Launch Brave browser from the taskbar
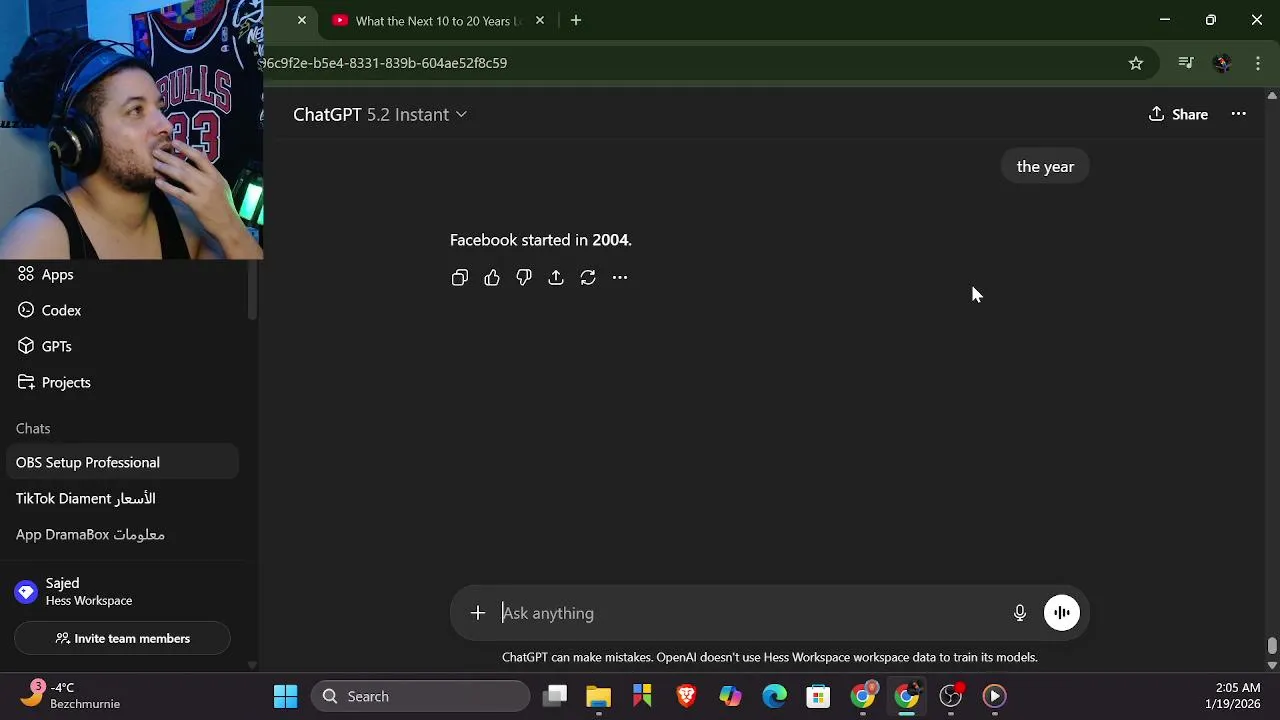The width and height of the screenshot is (1280, 720). pyautogui.click(x=687, y=696)
